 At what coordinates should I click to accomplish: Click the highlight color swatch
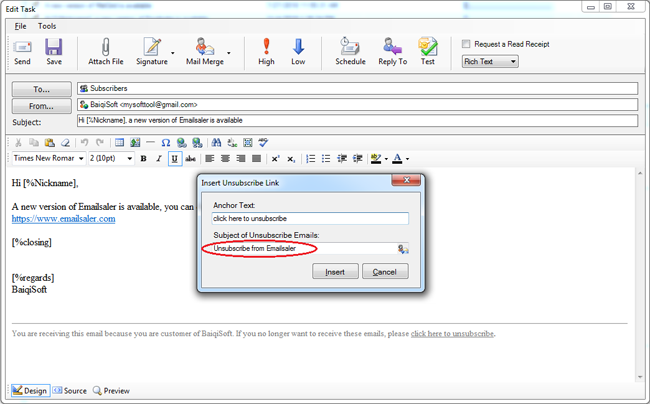click(376, 159)
